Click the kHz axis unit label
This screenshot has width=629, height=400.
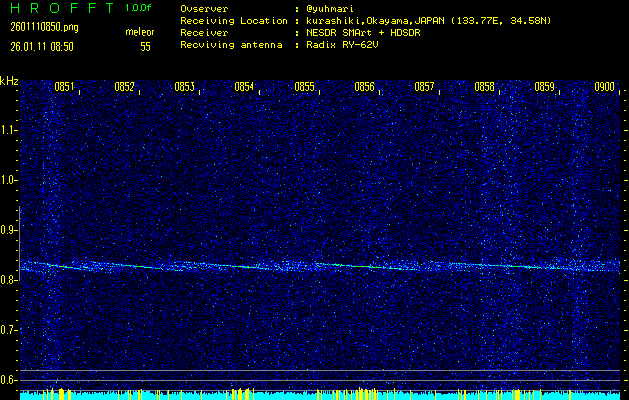[x=9, y=80]
